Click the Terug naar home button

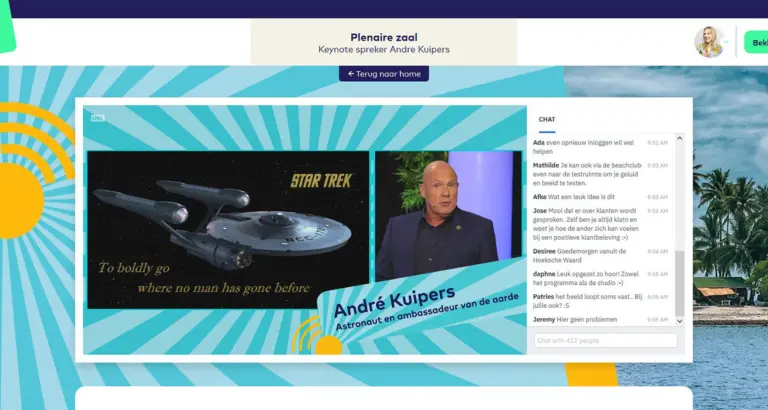[384, 73]
